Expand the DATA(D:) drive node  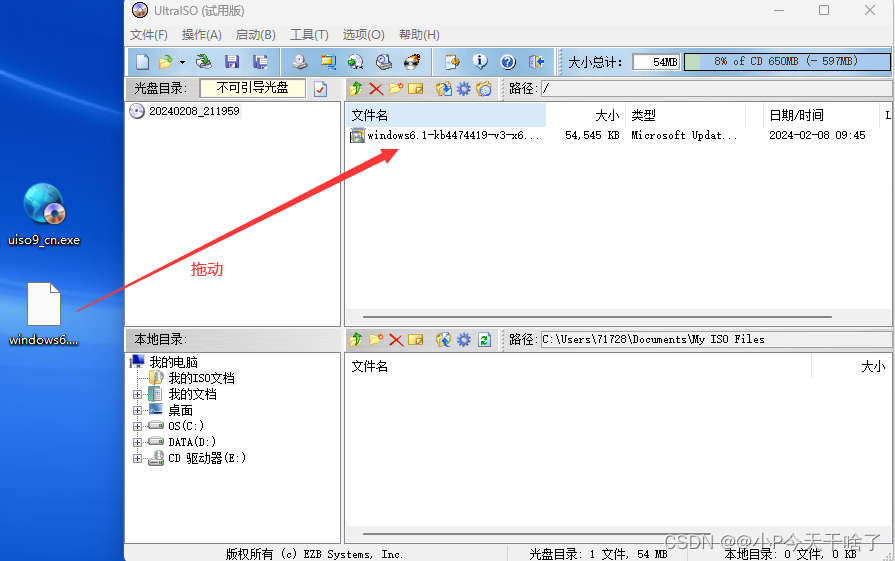tap(137, 442)
